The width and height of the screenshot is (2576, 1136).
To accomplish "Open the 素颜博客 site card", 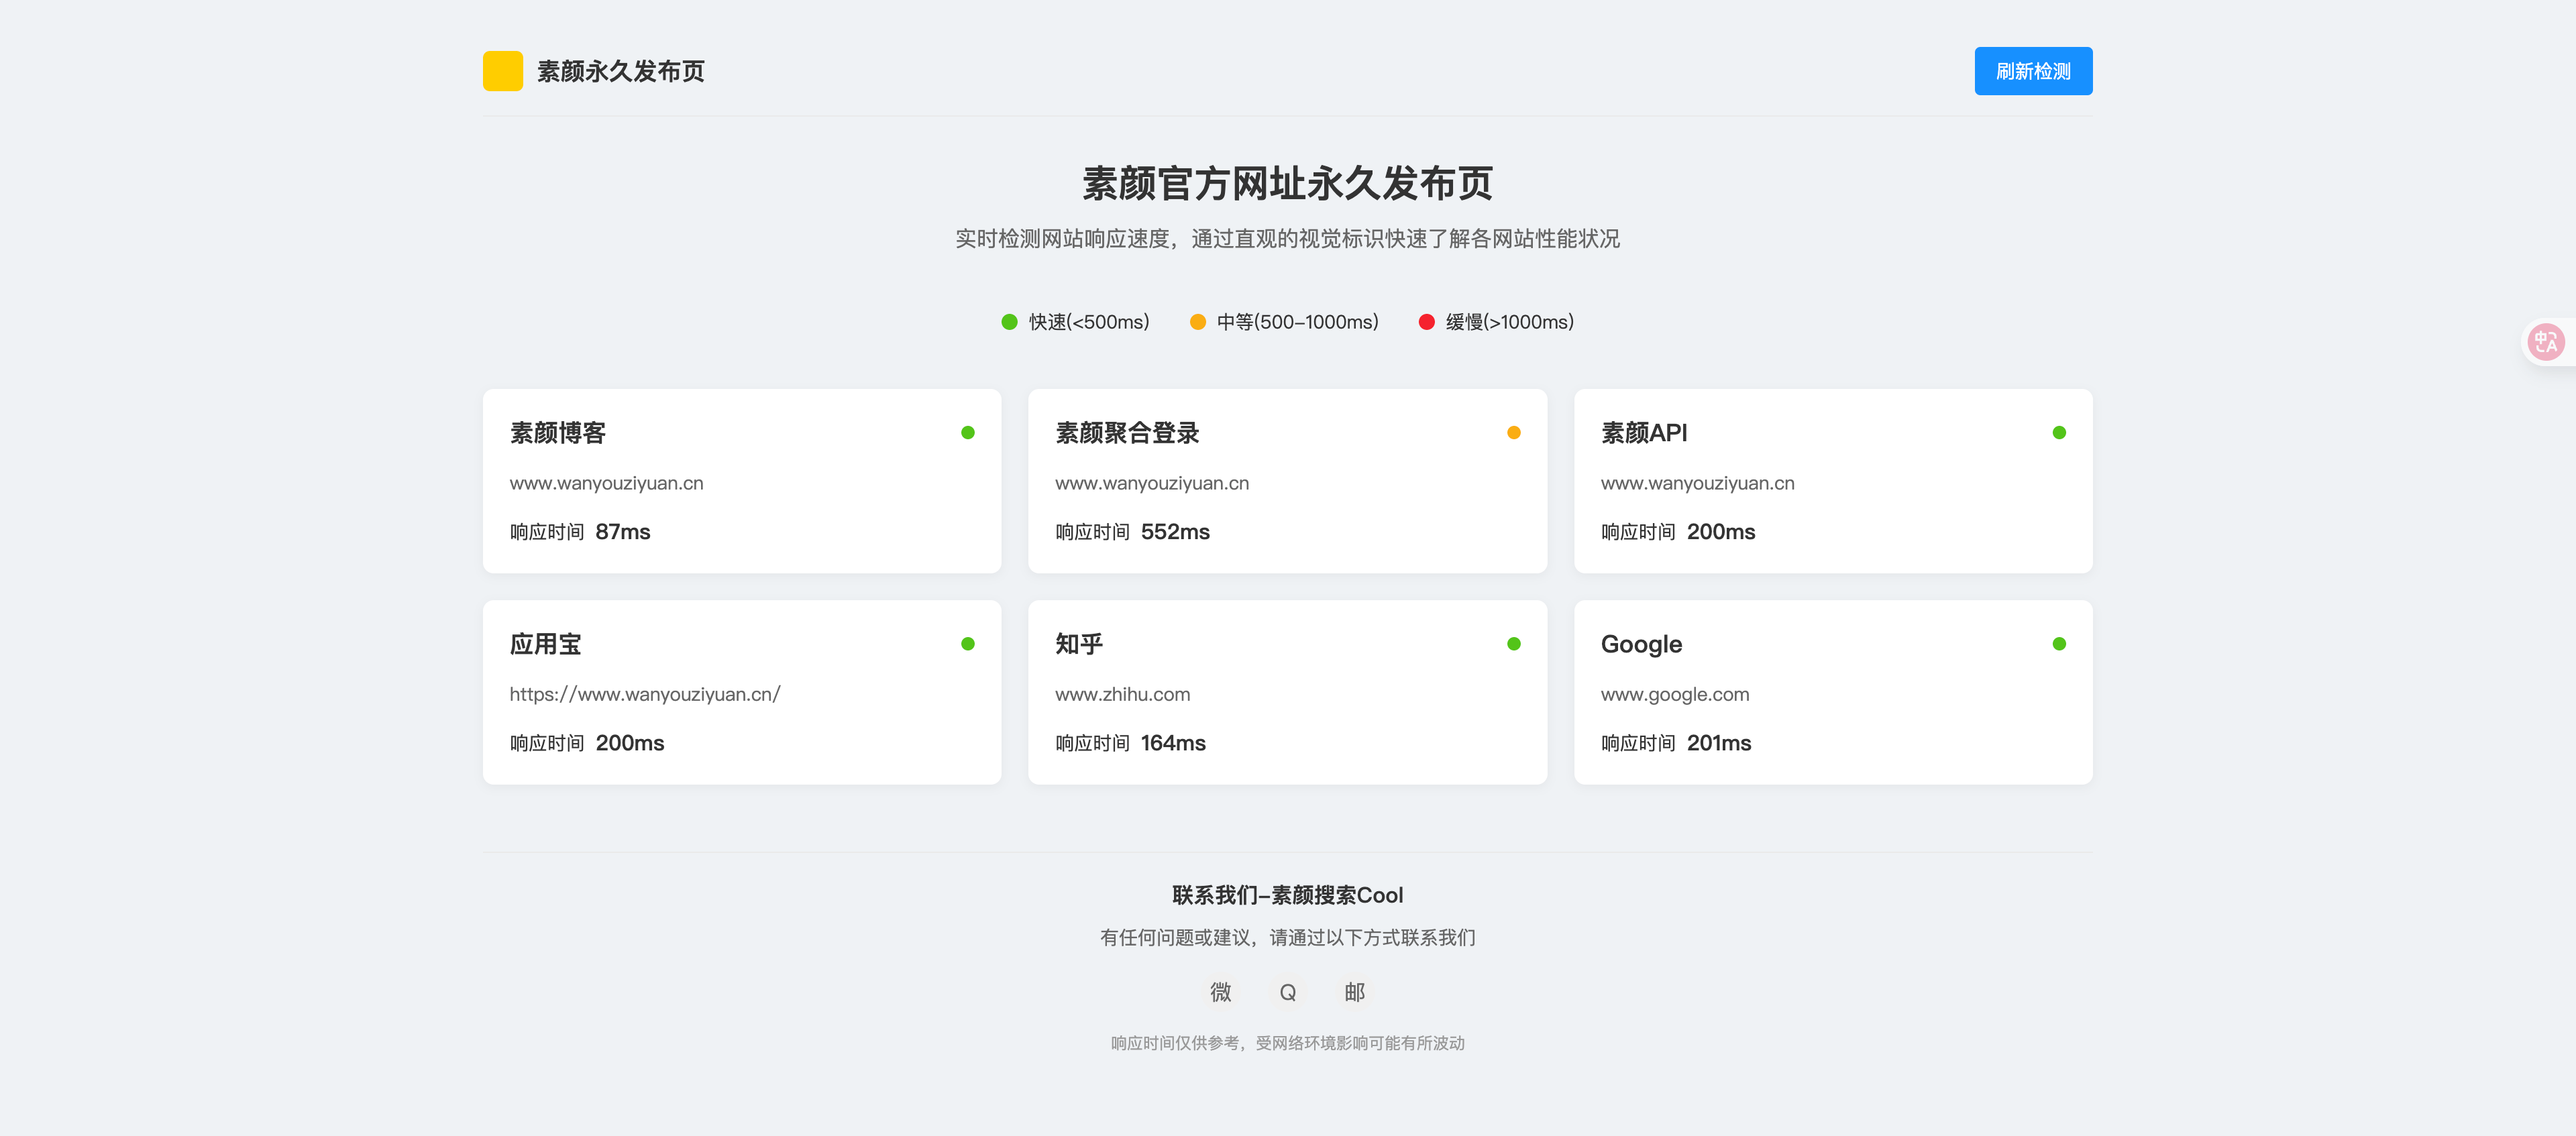I will pos(741,481).
